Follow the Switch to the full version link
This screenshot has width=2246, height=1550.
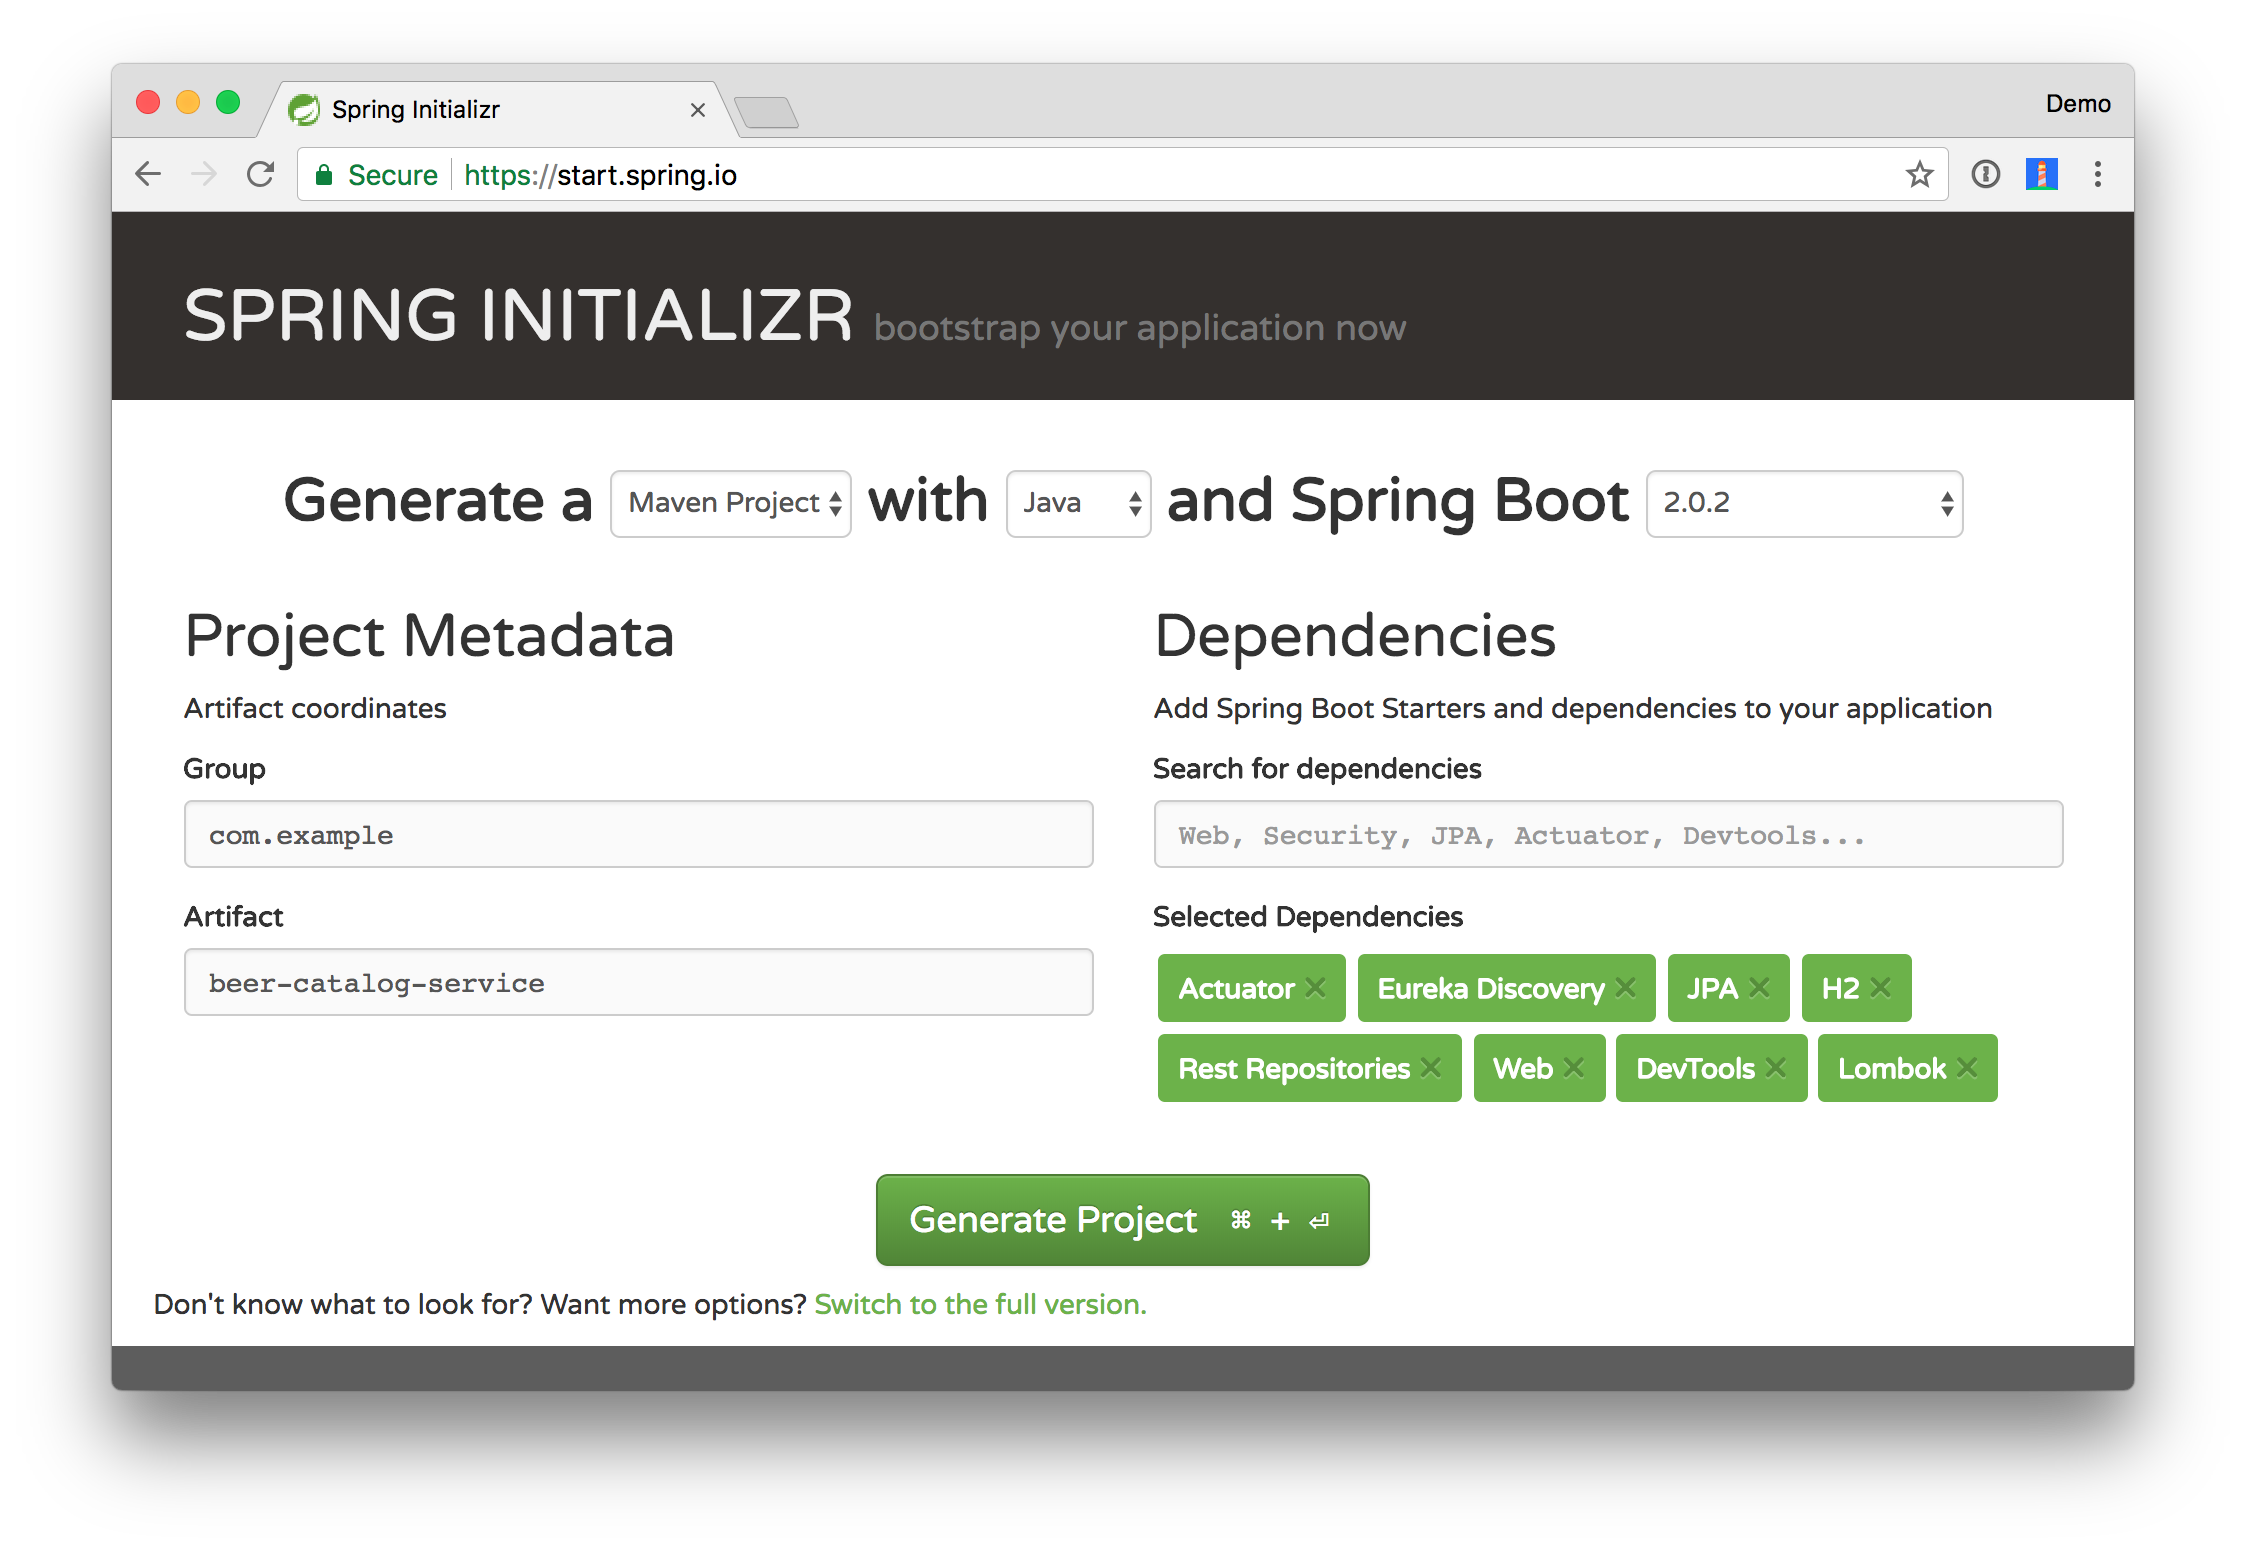pyautogui.click(x=980, y=1305)
